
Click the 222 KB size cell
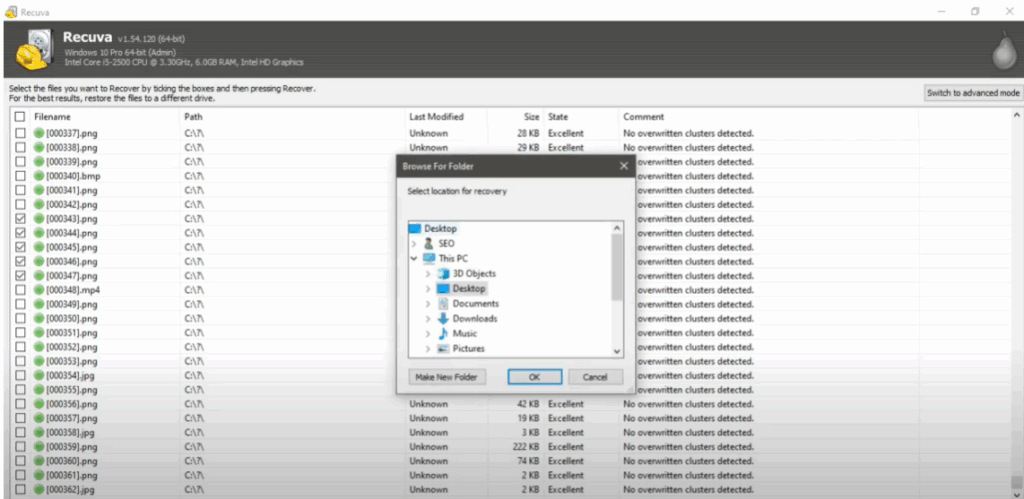[526, 447]
